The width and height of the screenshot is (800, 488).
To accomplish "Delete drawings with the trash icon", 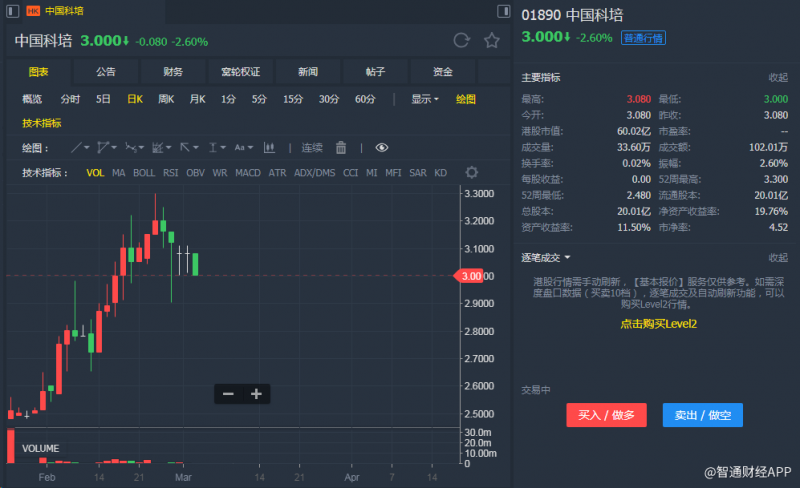I will (341, 148).
